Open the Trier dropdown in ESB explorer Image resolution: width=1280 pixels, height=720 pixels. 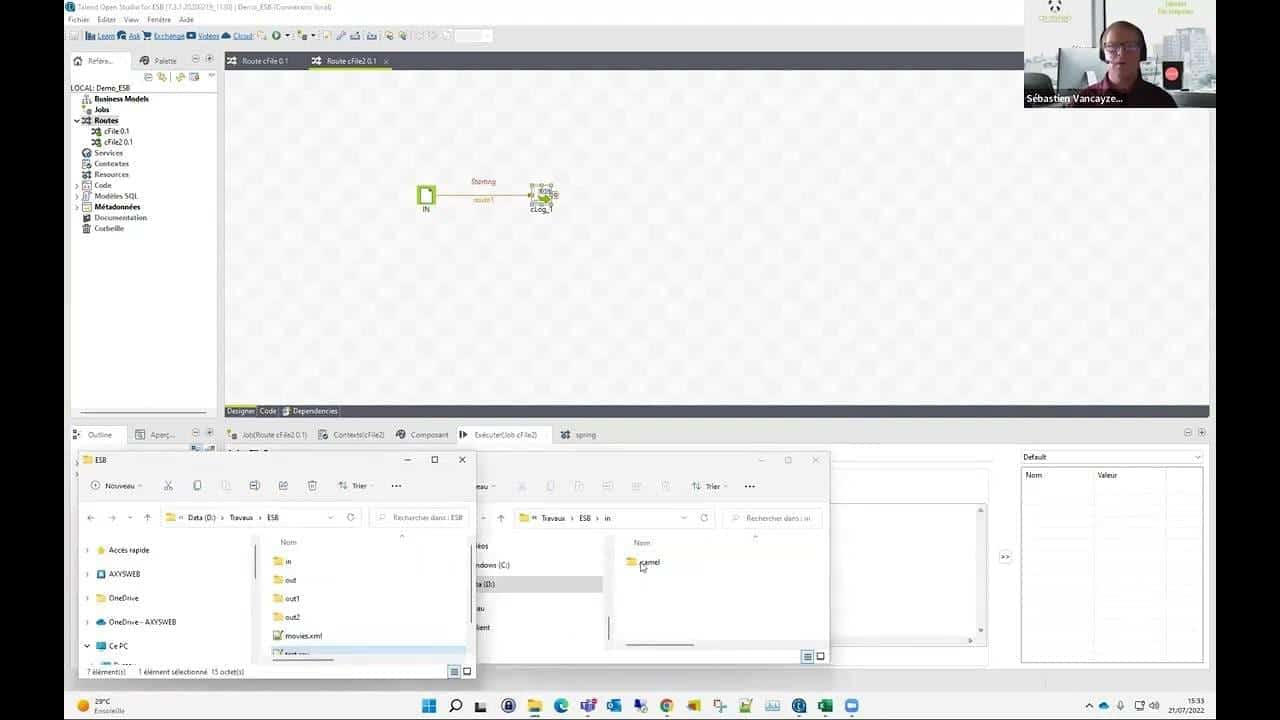tap(354, 486)
